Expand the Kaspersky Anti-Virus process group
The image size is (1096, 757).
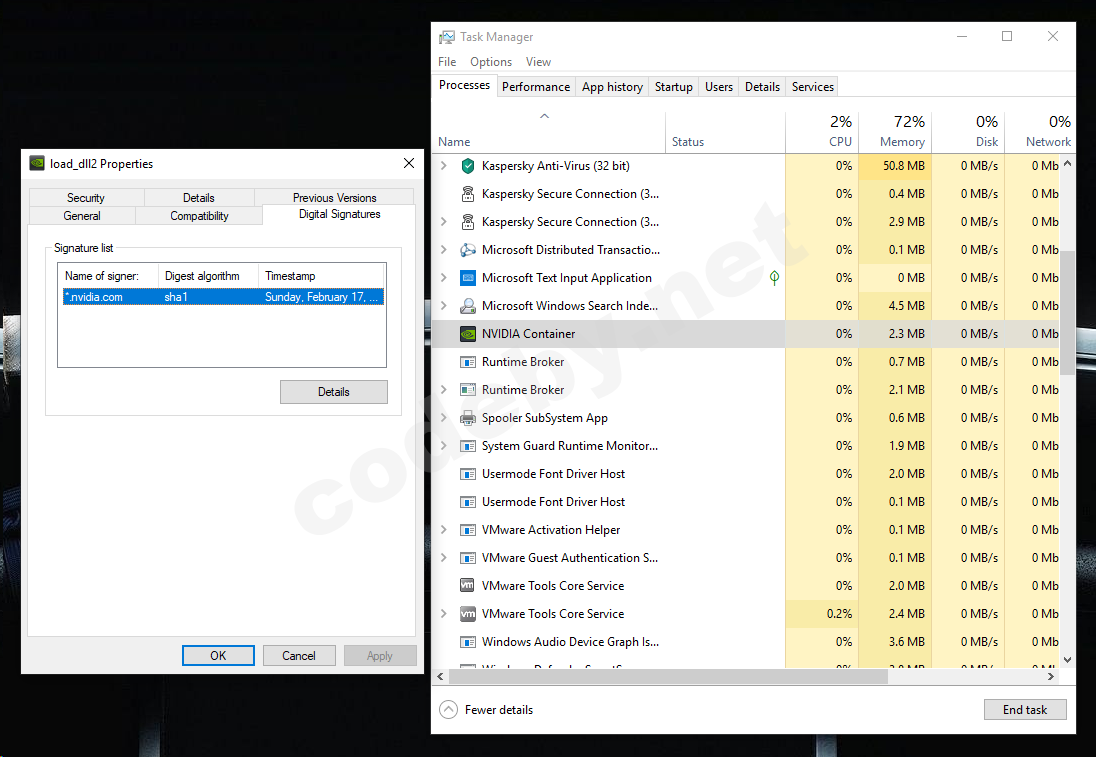444,166
